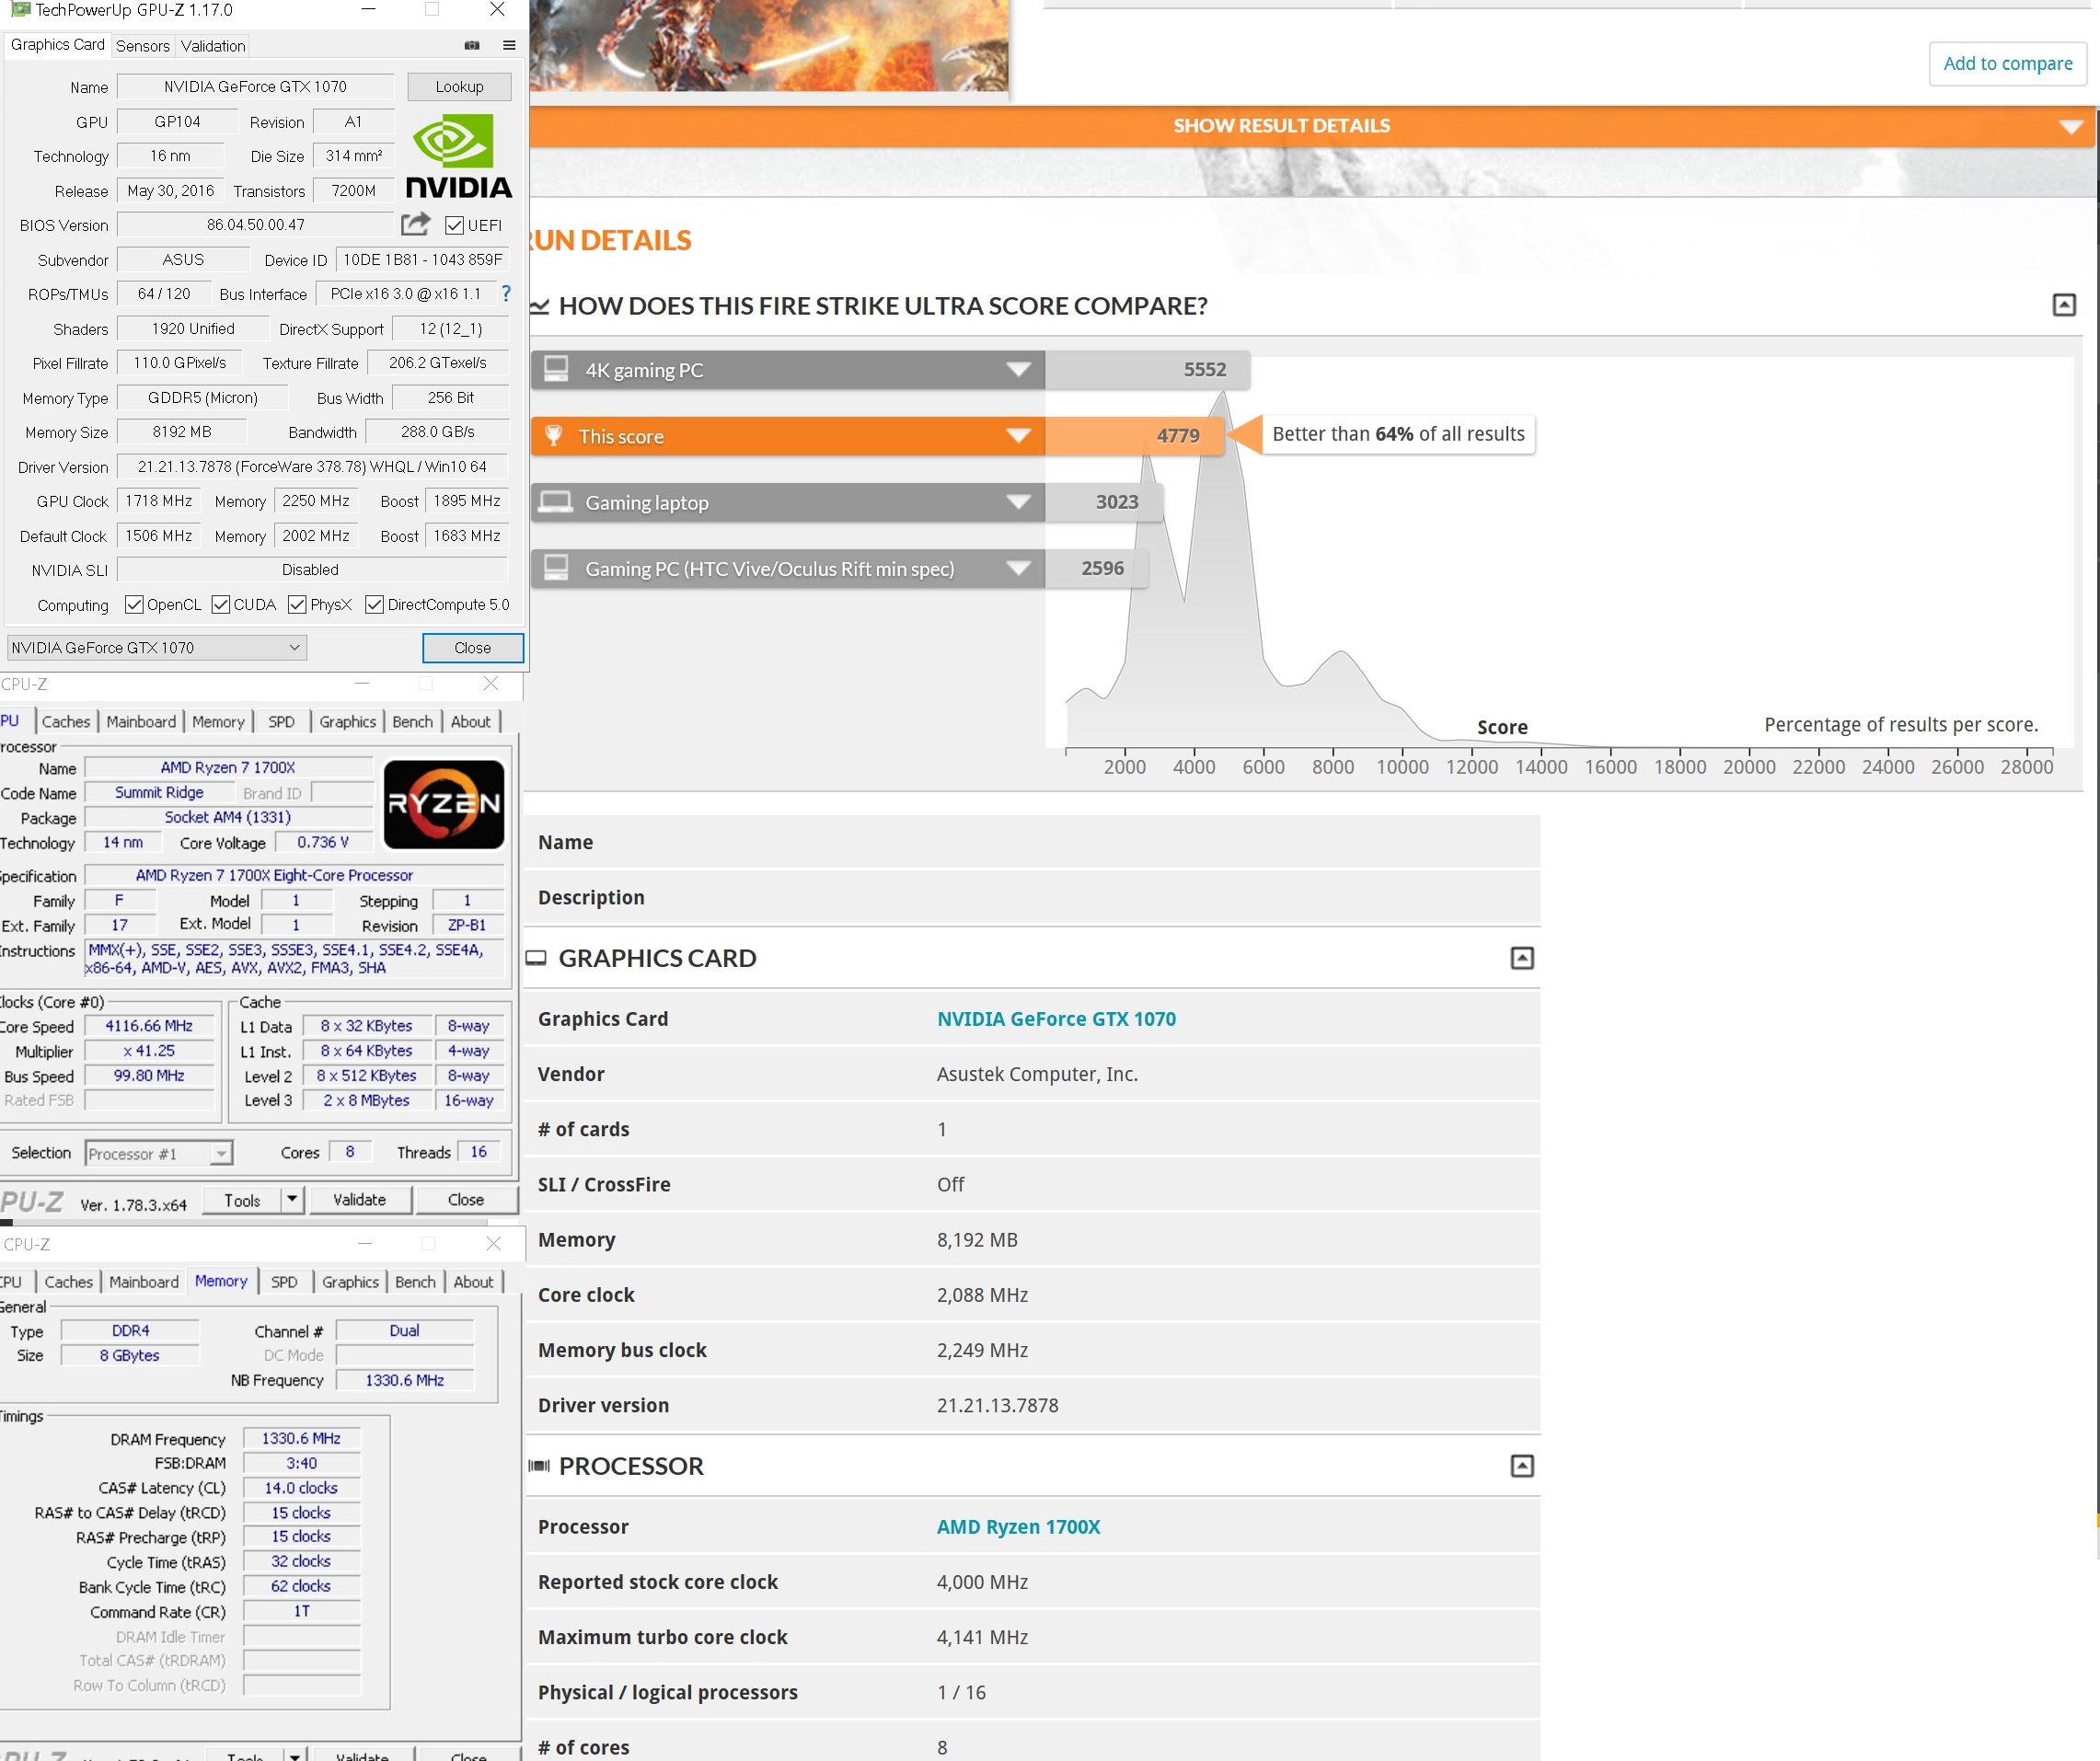Screen dimensions: 2100x1761
Task: Click the NVIDIA logo in GPU-Z
Action: pos(459,156)
